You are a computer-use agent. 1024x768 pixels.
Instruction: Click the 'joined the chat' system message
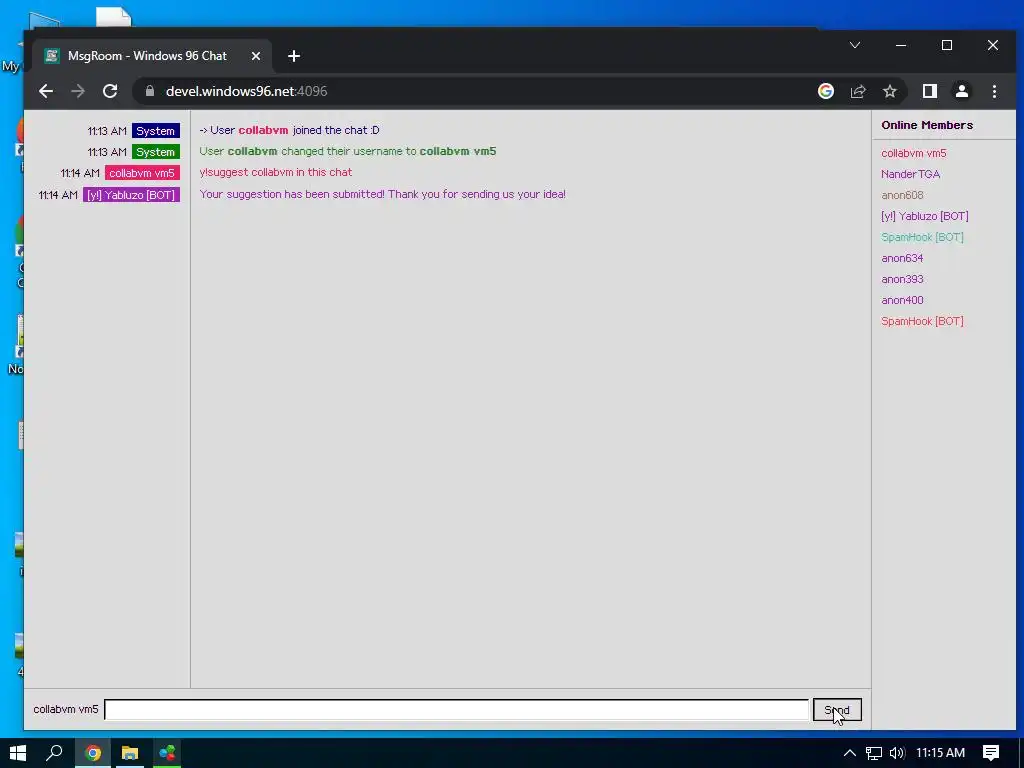289,130
